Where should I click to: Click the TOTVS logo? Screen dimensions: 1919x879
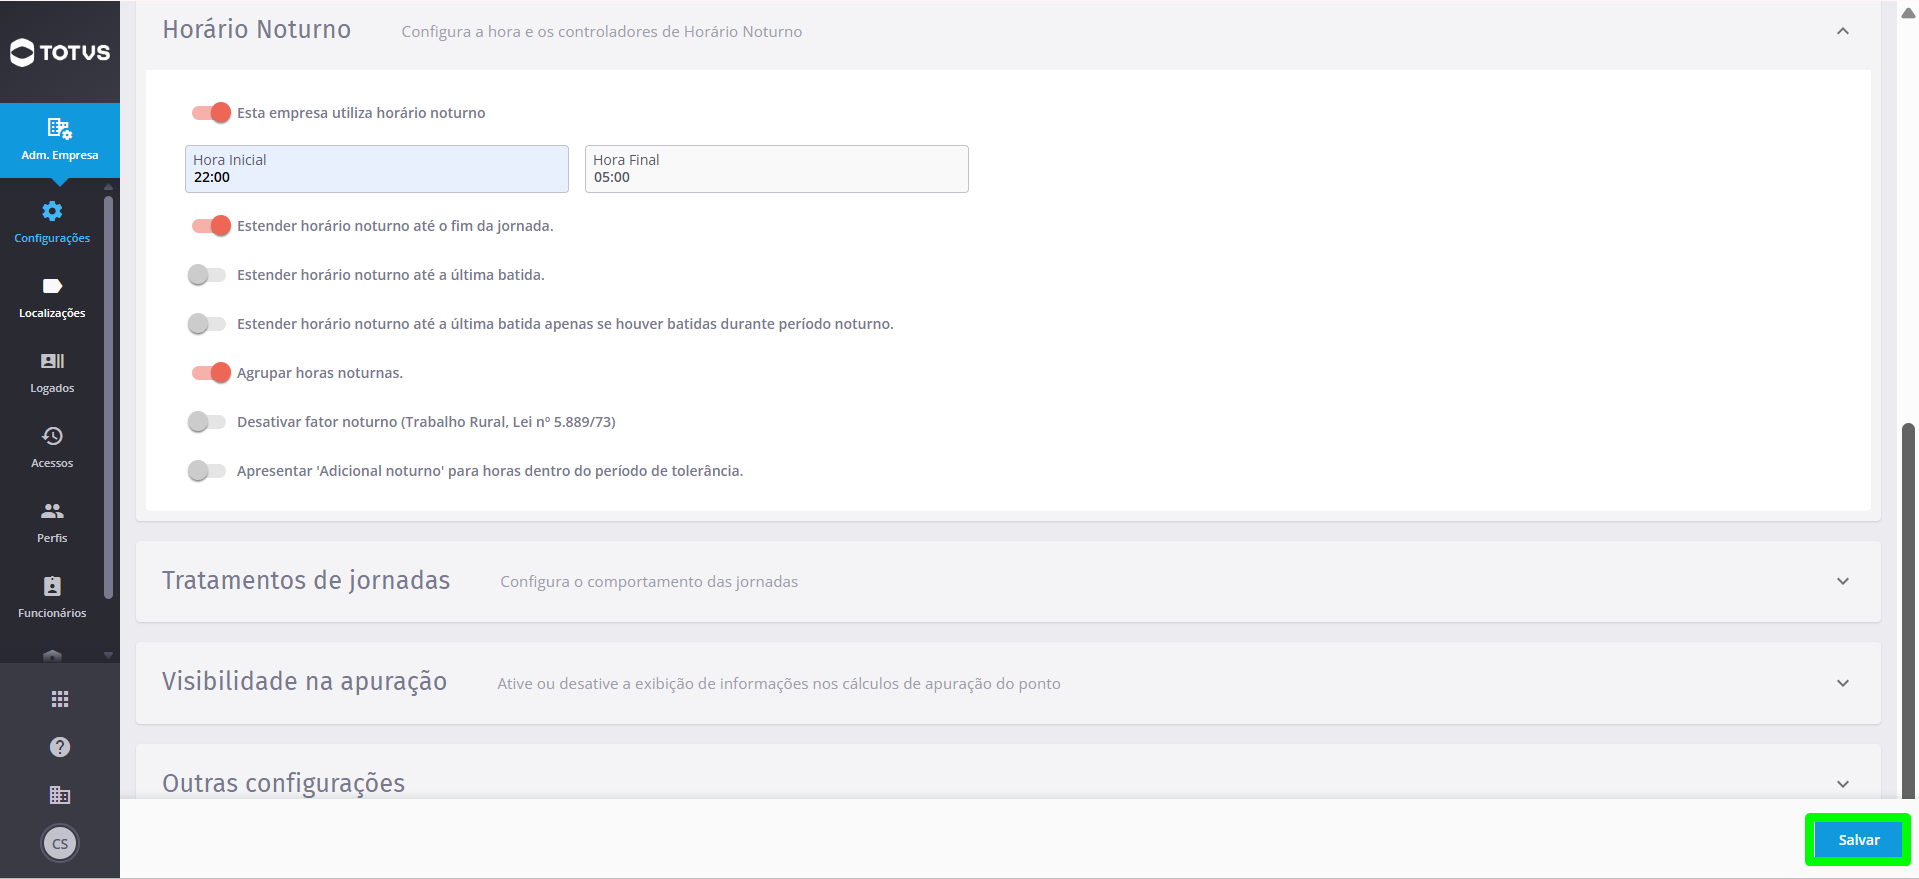(x=60, y=52)
